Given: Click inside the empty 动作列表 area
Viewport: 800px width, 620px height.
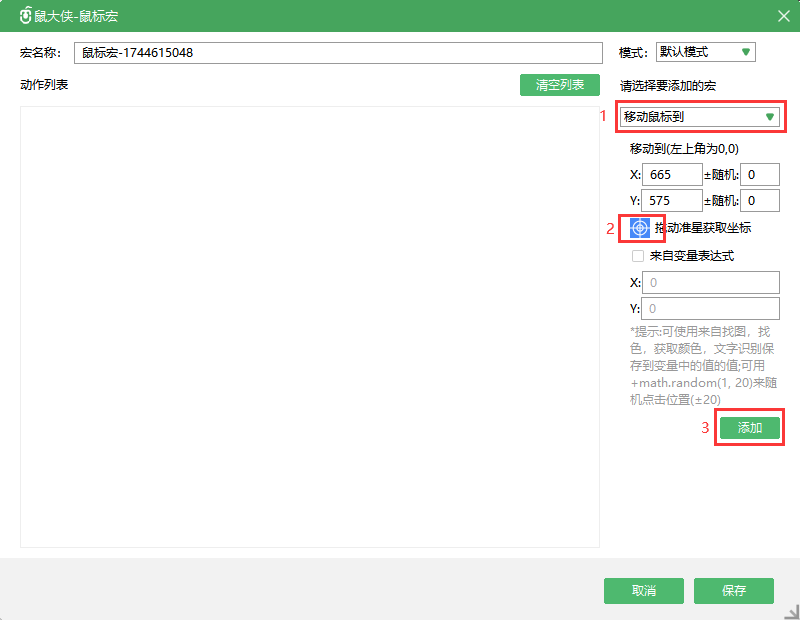Looking at the screenshot, I should pyautogui.click(x=310, y=326).
